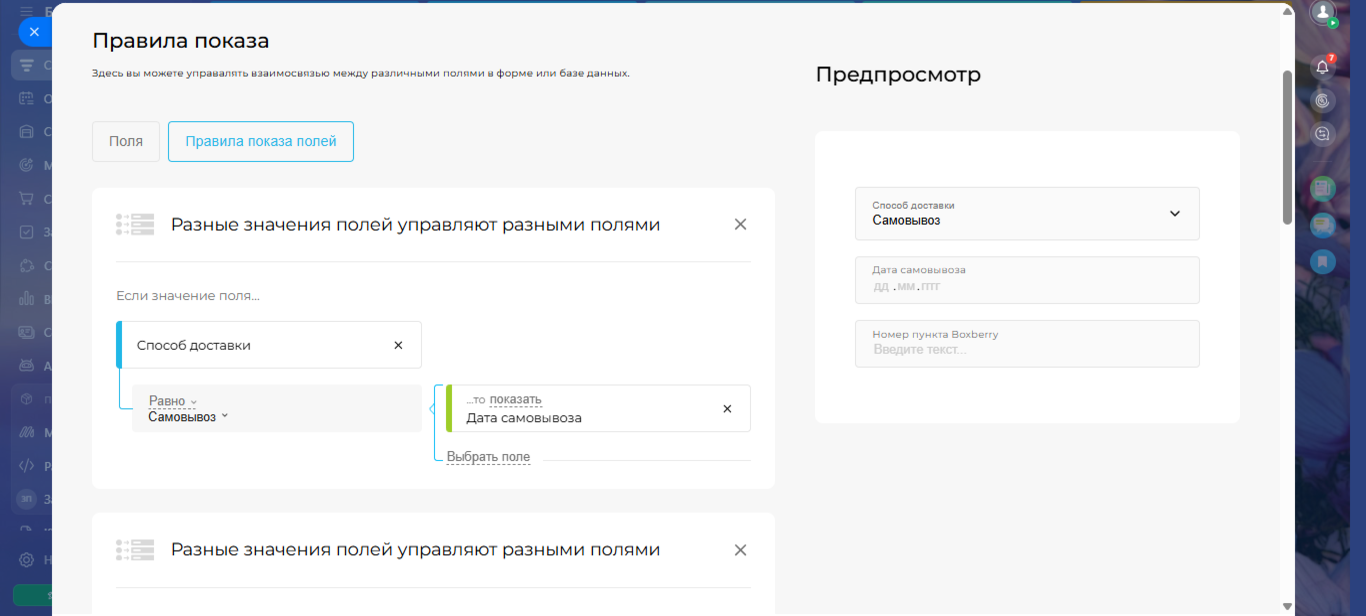Delete the first display rule card
1366x616 pixels.
[740, 224]
